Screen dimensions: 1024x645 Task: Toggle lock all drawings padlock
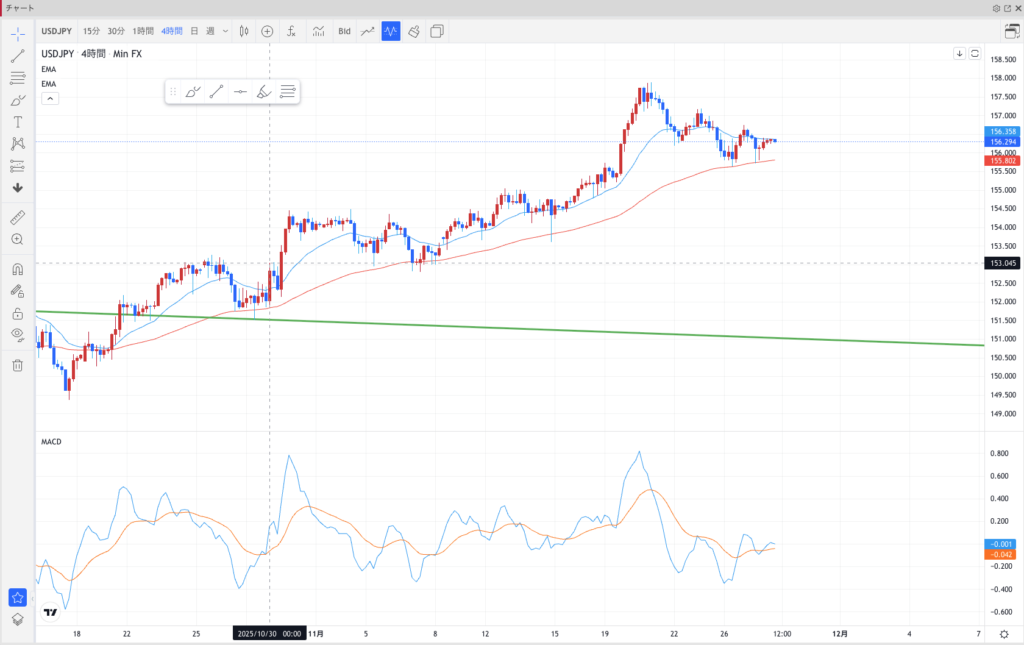(17, 313)
